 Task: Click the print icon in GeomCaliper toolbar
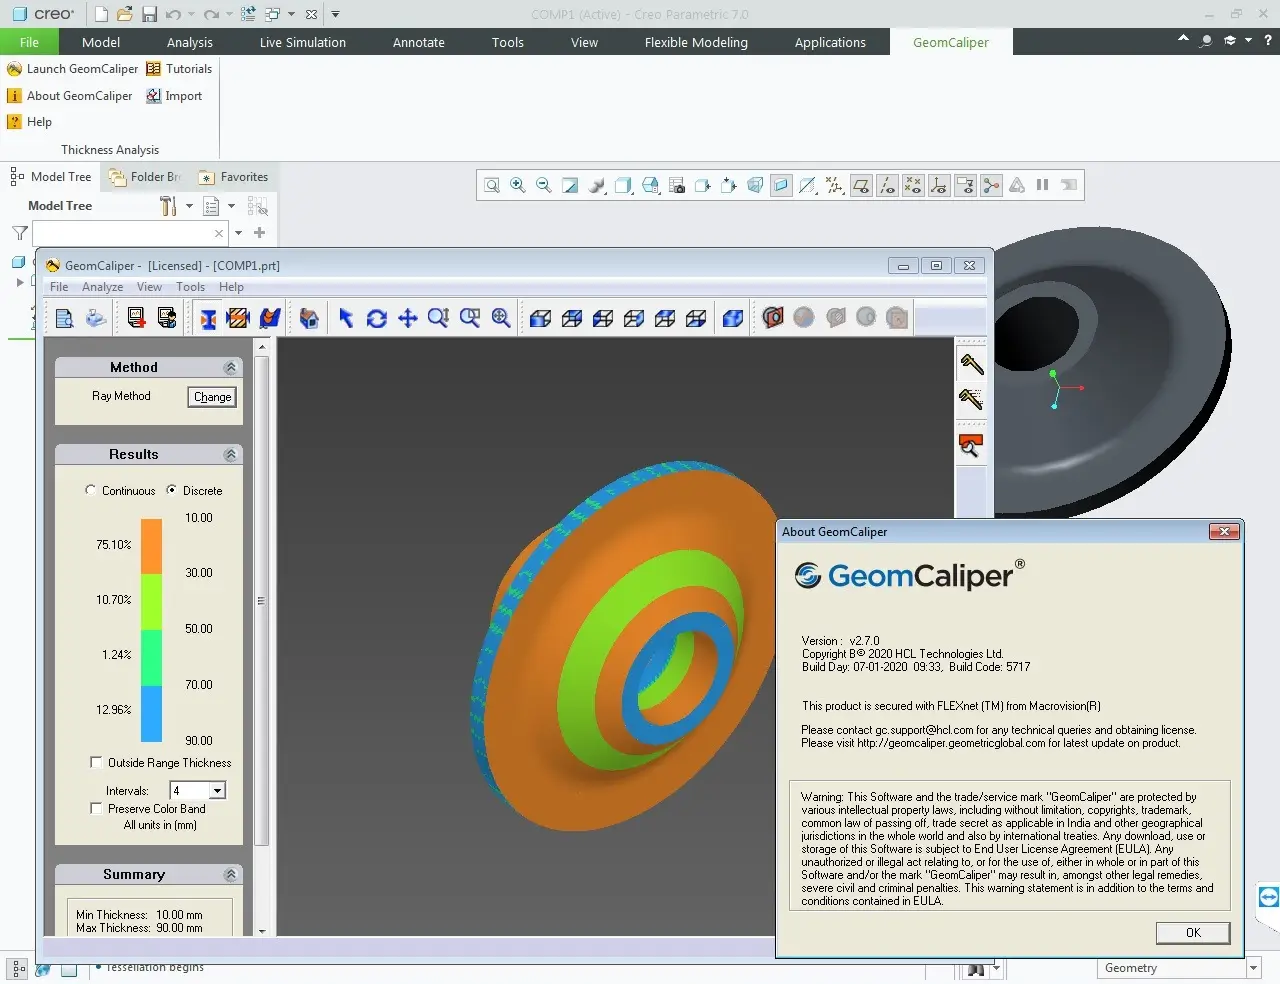point(96,318)
